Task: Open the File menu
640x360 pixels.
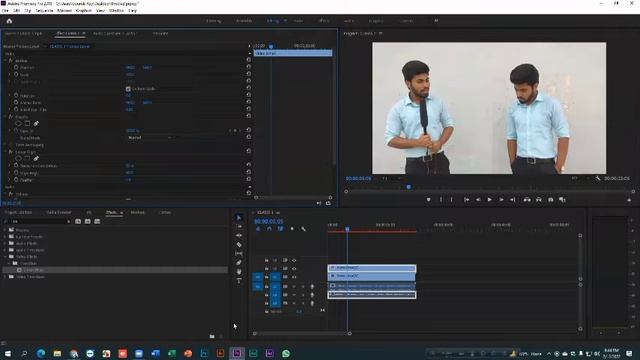Action: pos(5,11)
